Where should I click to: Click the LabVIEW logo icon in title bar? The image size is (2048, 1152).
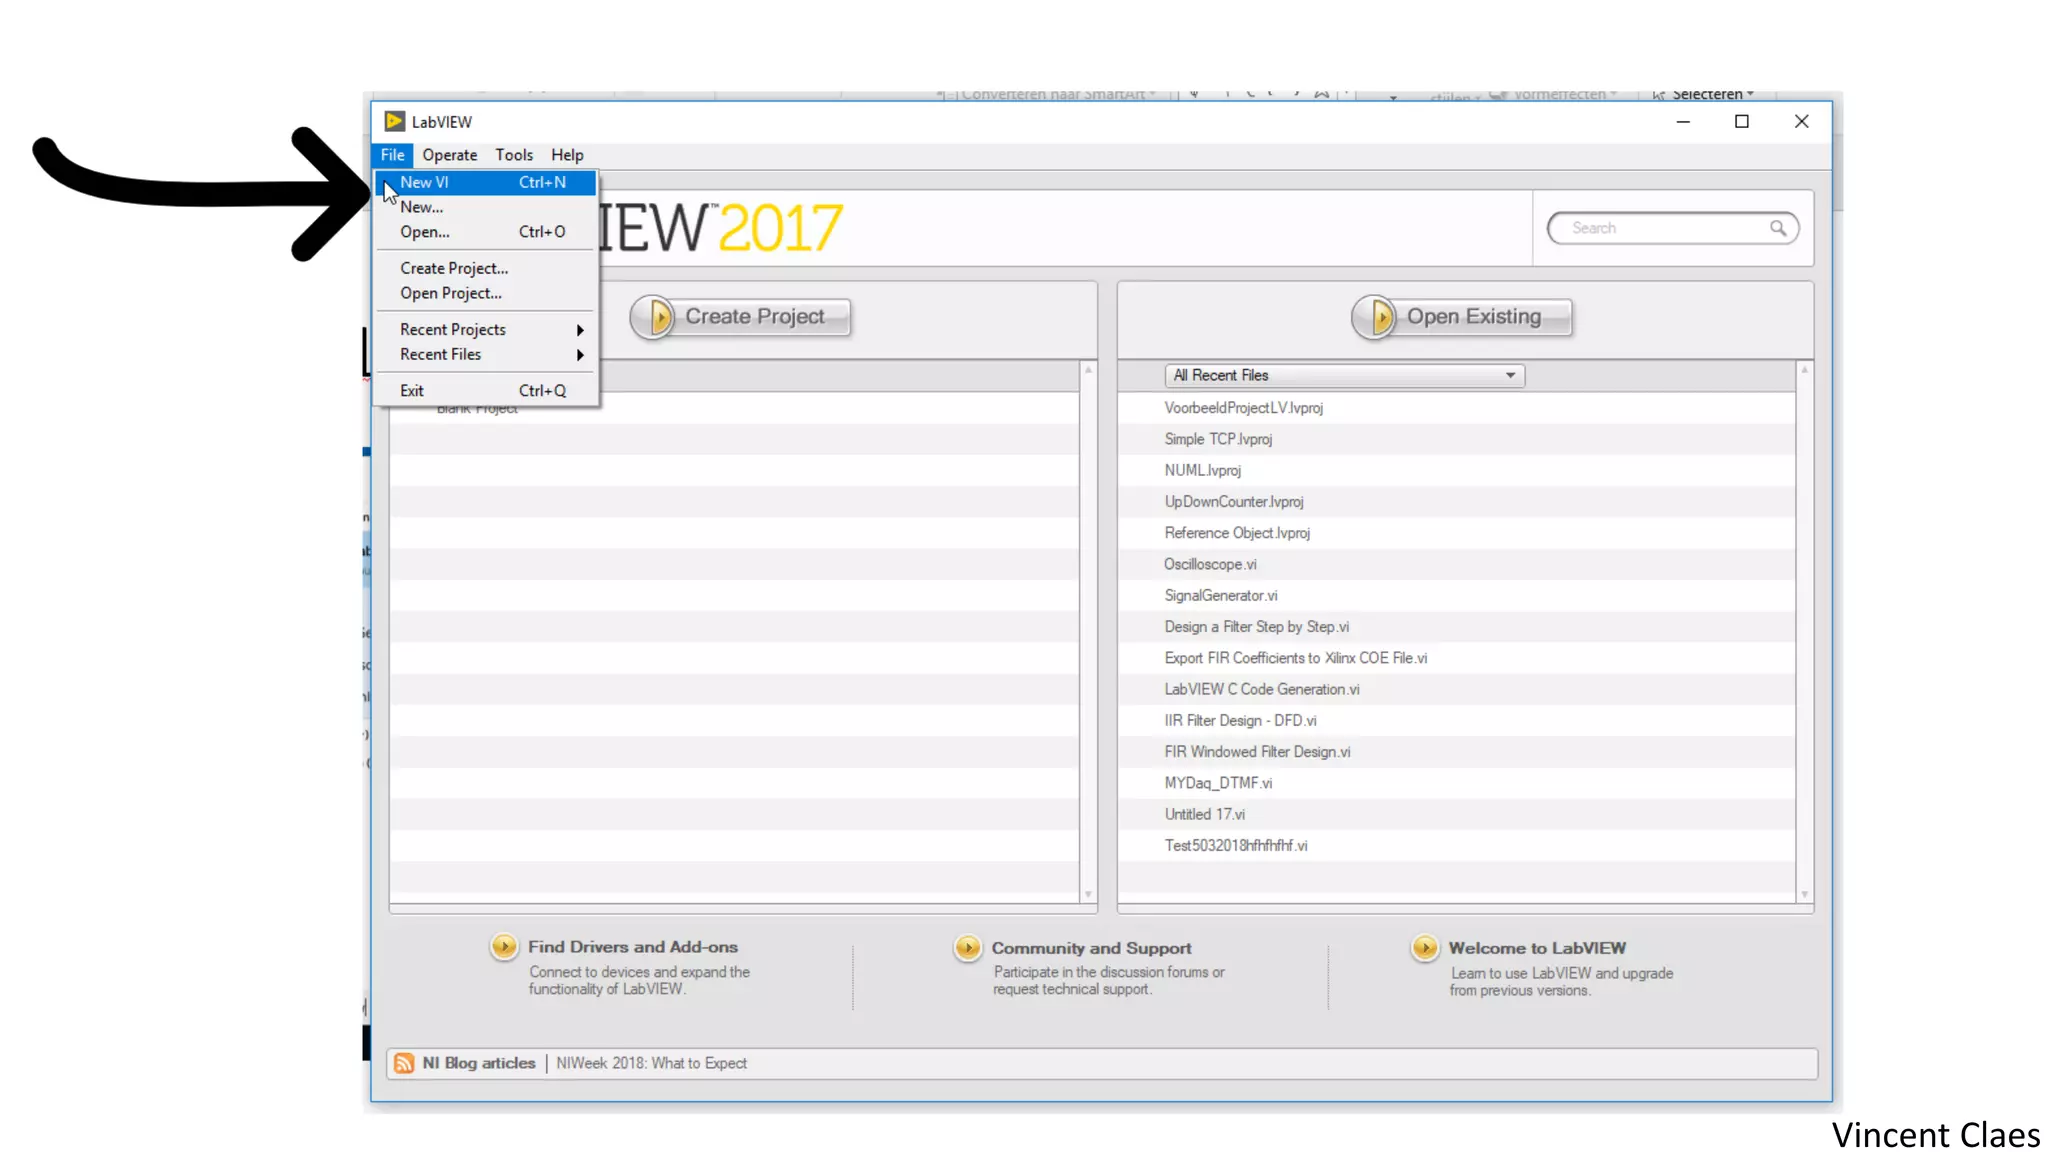coord(395,121)
